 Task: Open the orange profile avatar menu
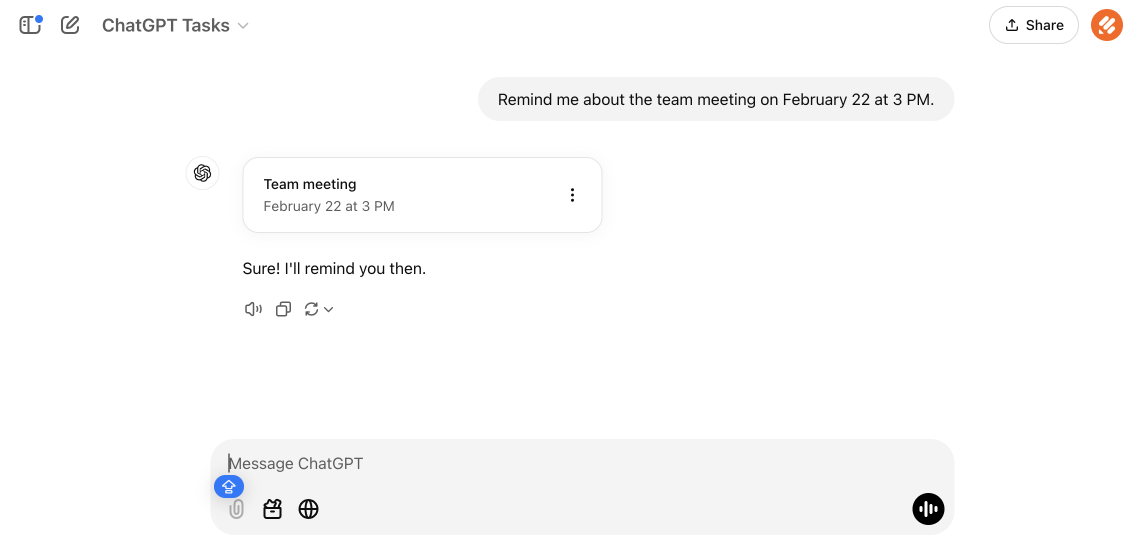(1106, 25)
